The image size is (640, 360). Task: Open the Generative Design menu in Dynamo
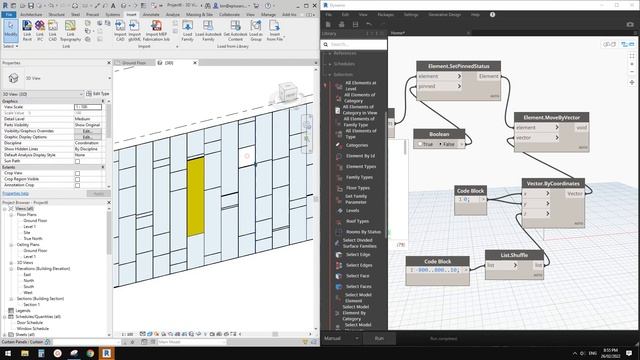click(444, 15)
